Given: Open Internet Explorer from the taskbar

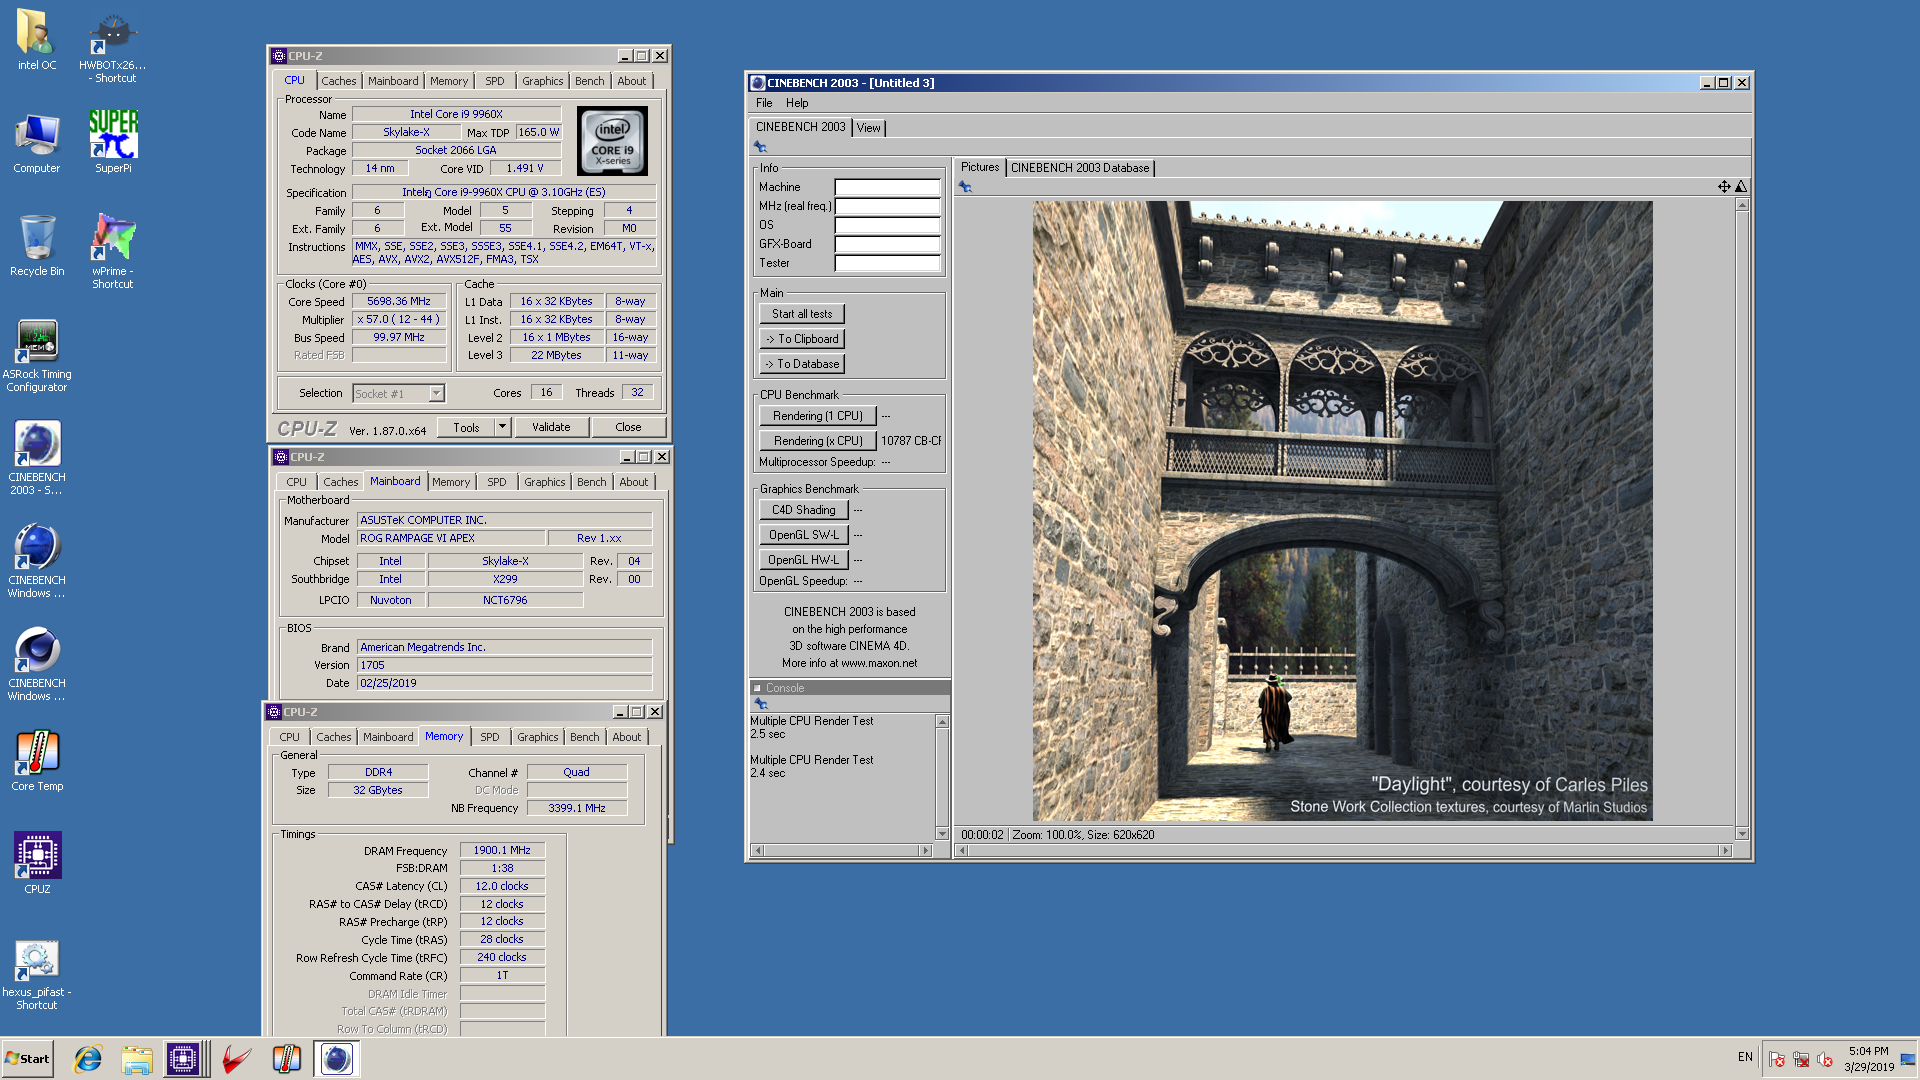Looking at the screenshot, I should (88, 1059).
